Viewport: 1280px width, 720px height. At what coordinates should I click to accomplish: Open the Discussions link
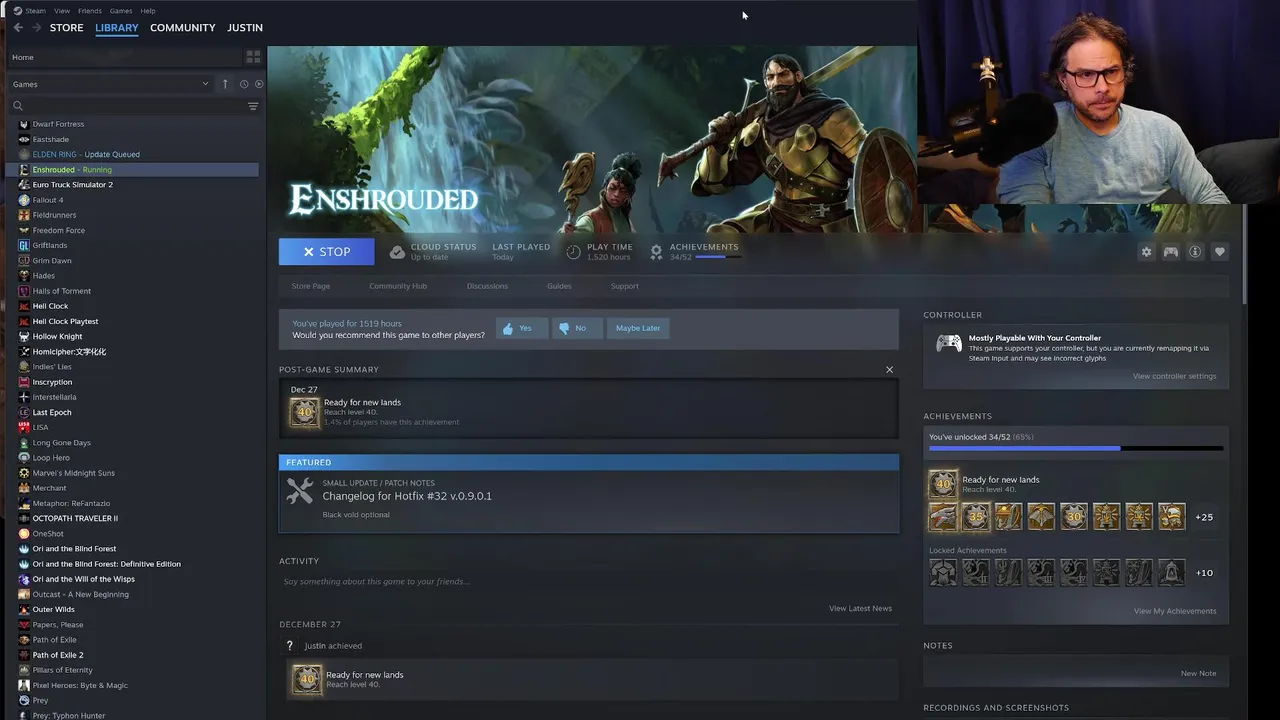pyautogui.click(x=487, y=286)
